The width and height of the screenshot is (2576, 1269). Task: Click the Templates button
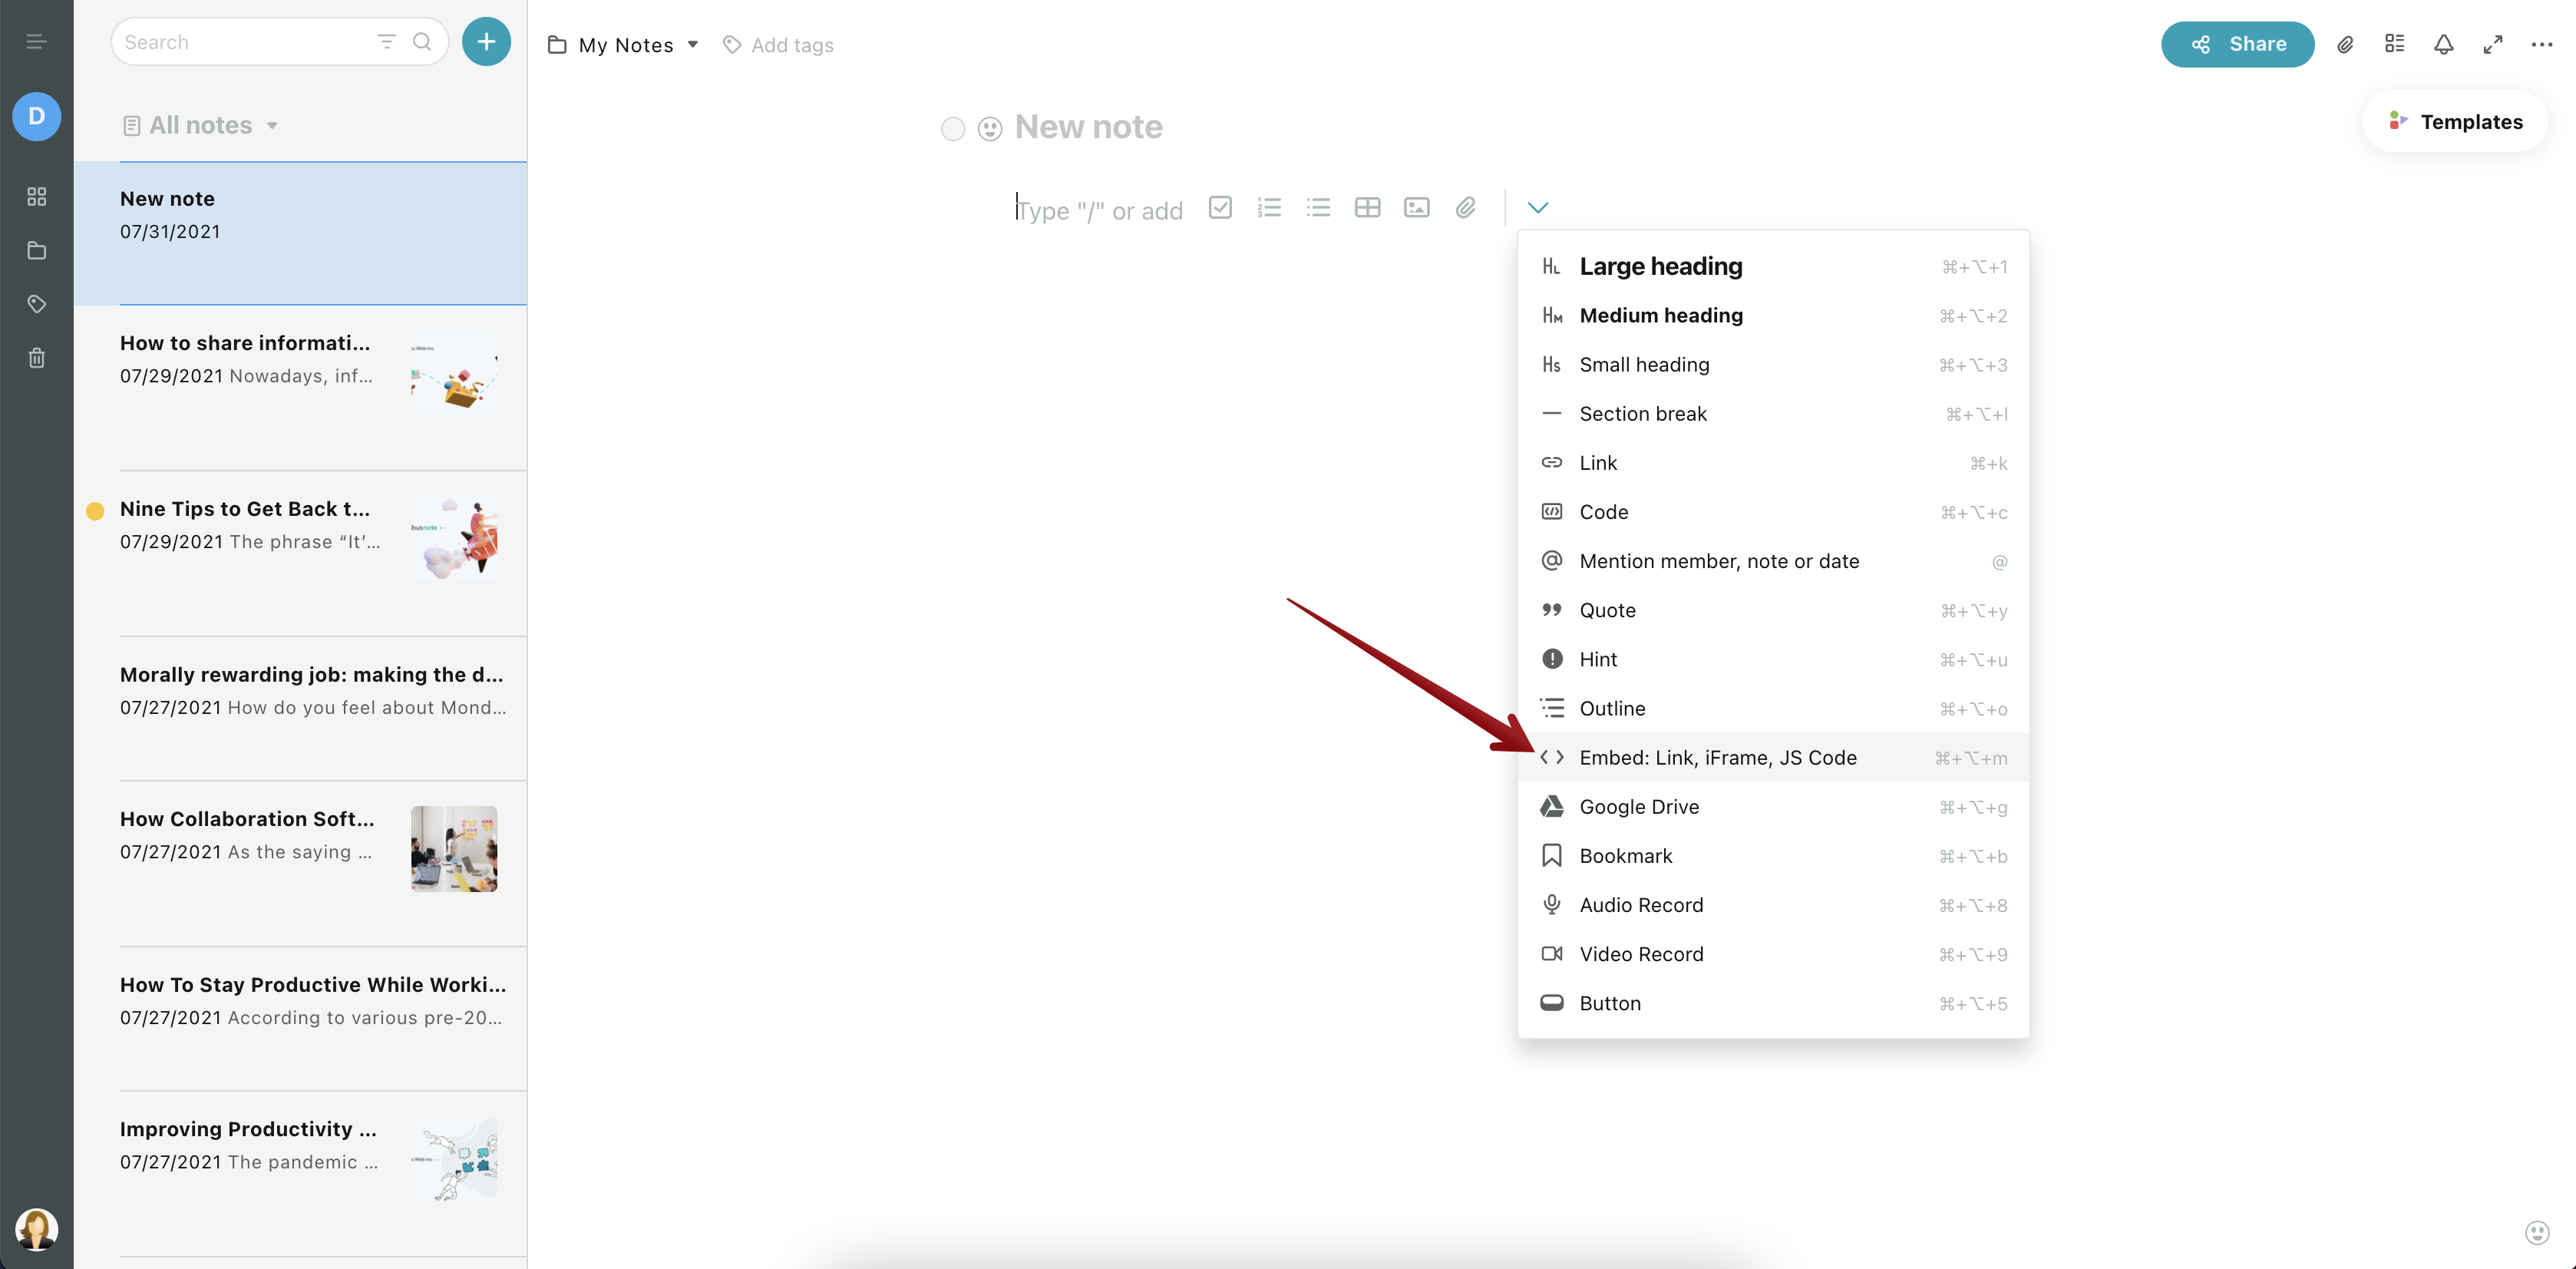pos(2456,120)
